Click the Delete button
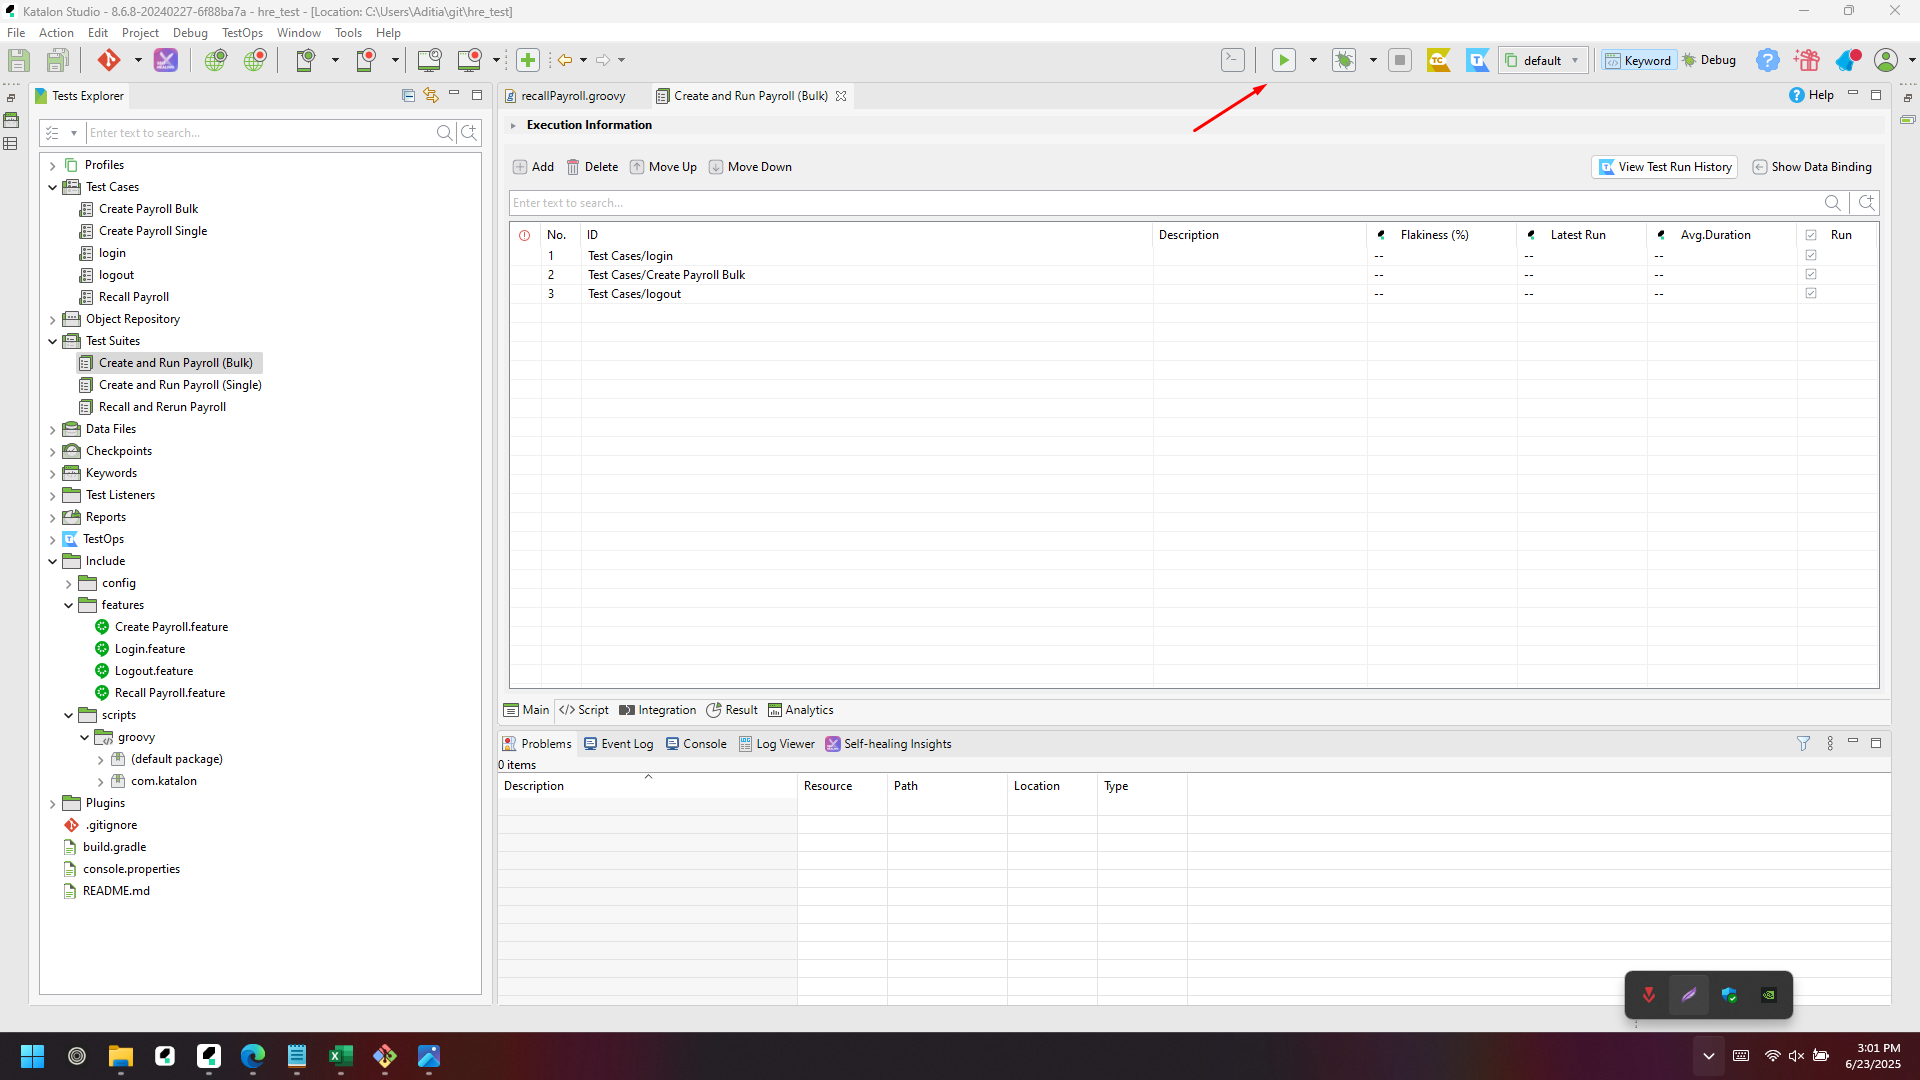Viewport: 1920px width, 1080px height. pos(592,167)
